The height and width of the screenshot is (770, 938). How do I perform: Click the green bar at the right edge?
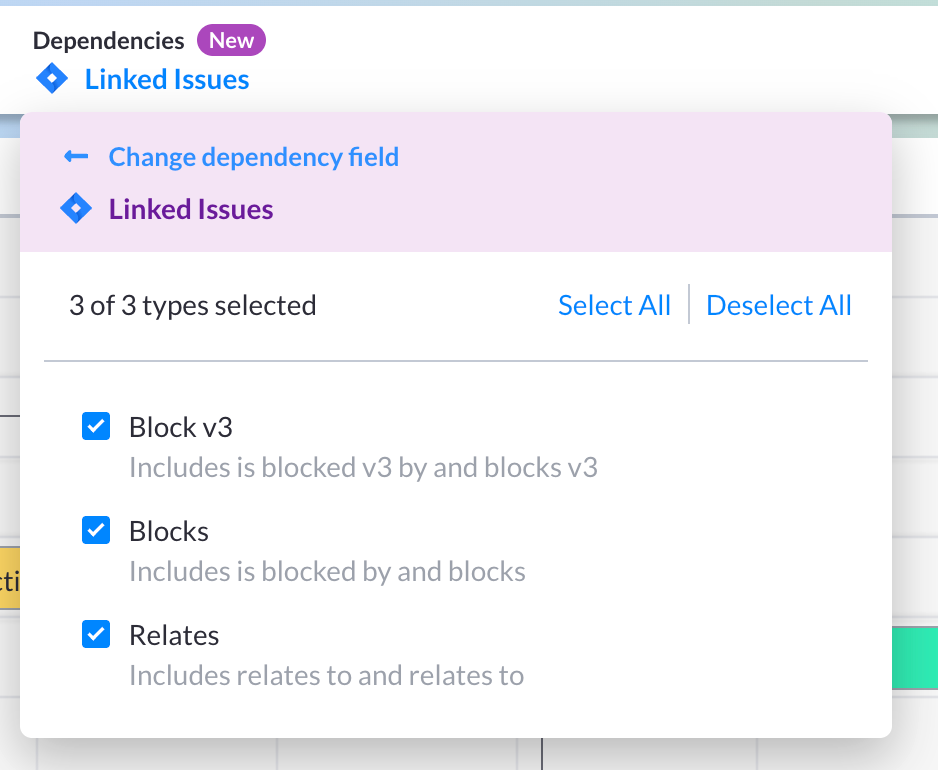point(914,657)
